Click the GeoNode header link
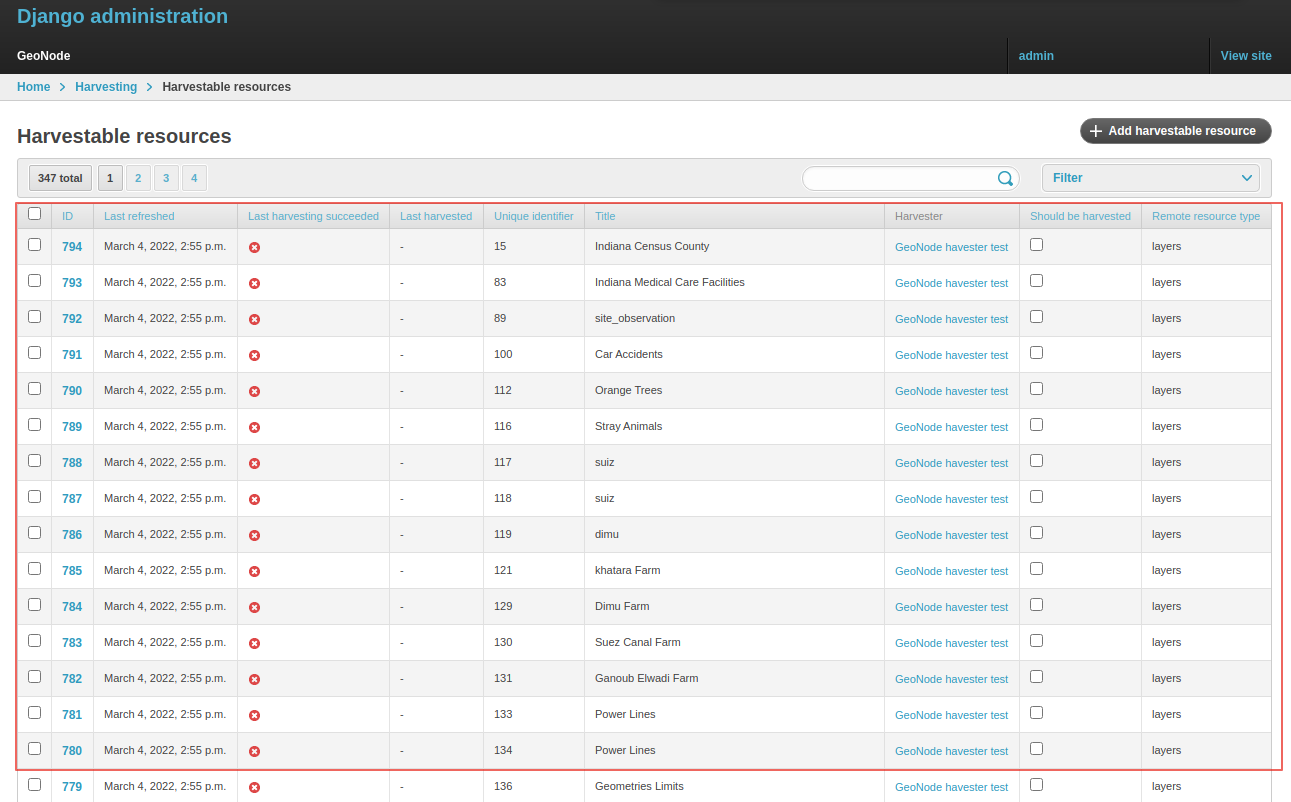This screenshot has height=802, width=1291. coord(44,56)
